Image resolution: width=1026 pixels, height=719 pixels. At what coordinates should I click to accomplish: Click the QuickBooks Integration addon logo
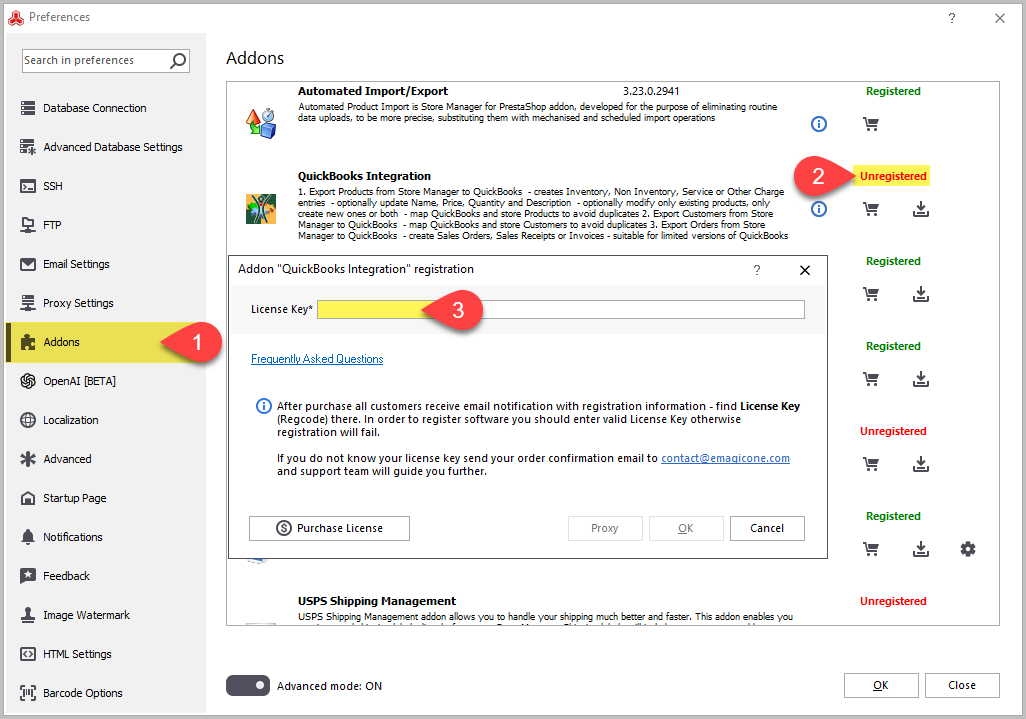(260, 209)
